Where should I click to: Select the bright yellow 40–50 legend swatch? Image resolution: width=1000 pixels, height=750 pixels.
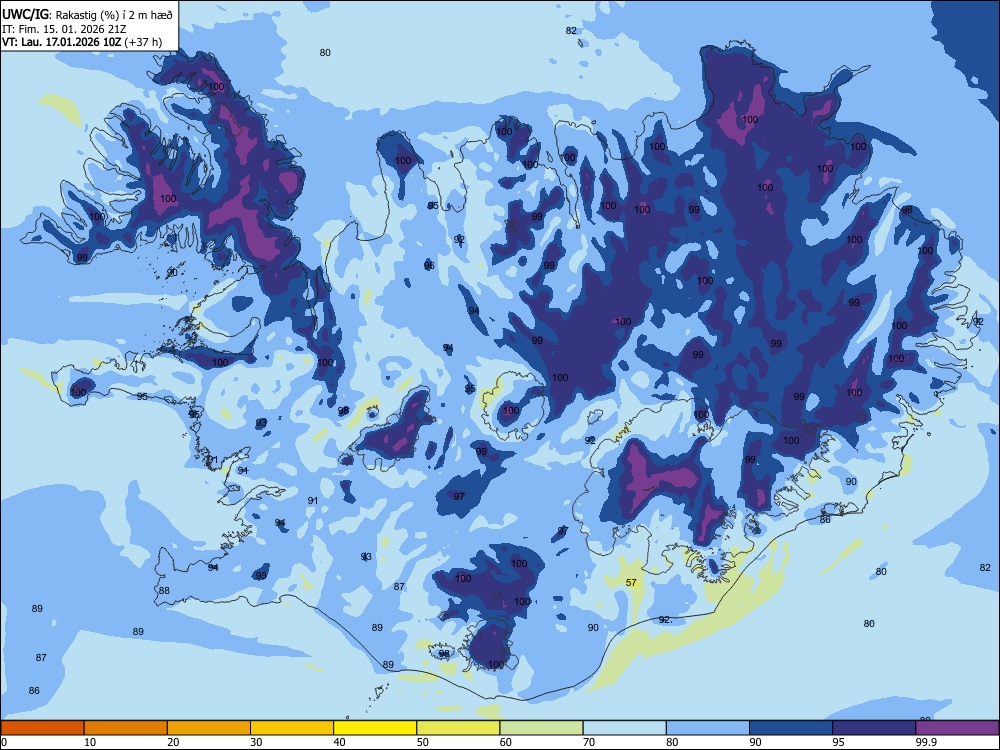pos(375,728)
